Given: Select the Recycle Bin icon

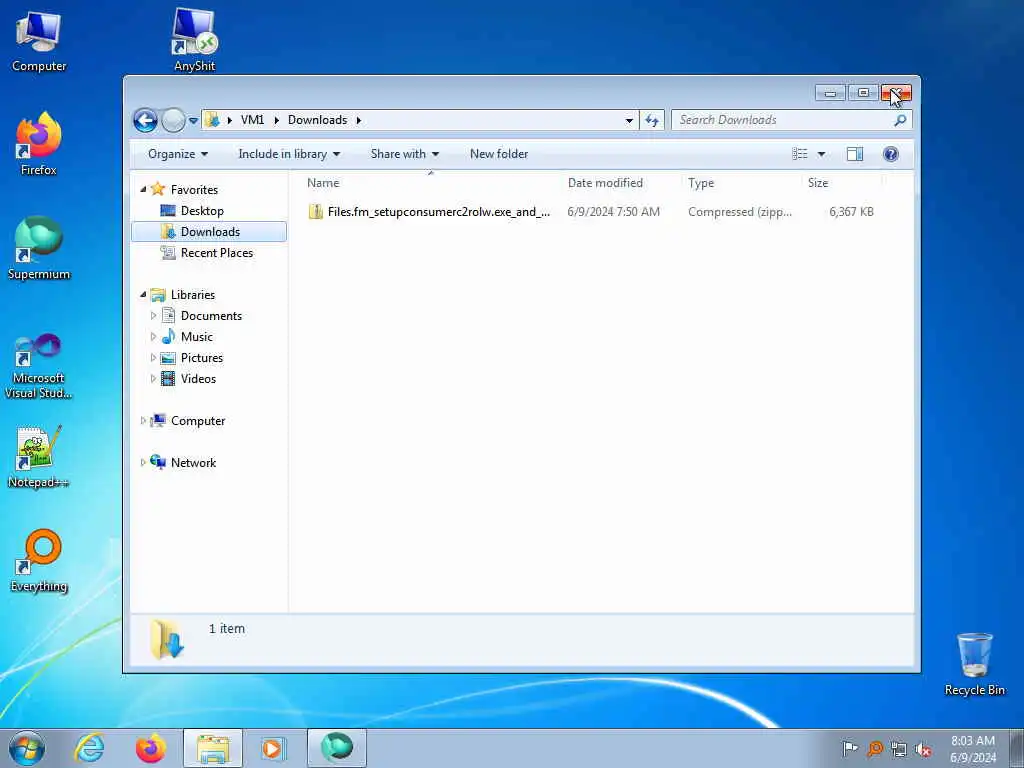Looking at the screenshot, I should [974, 664].
